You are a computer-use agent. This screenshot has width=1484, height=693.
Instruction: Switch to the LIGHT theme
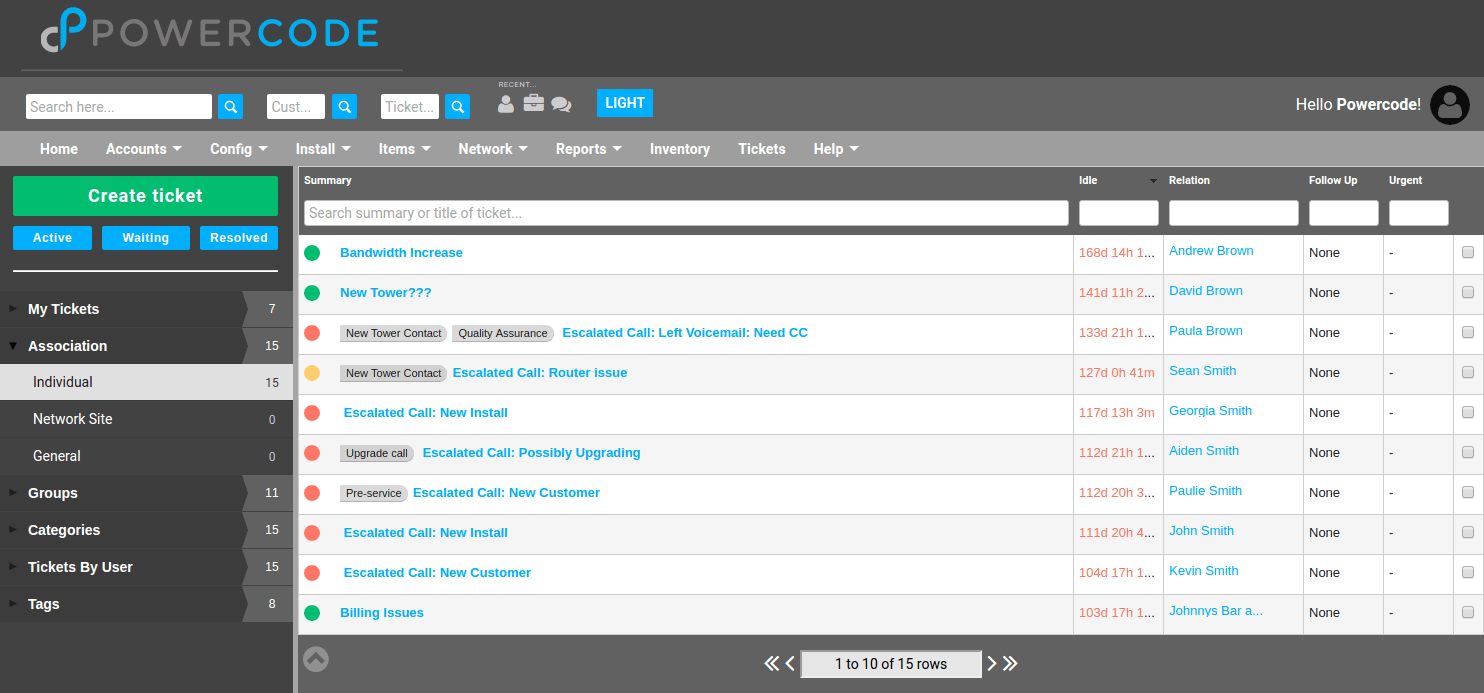coord(624,103)
